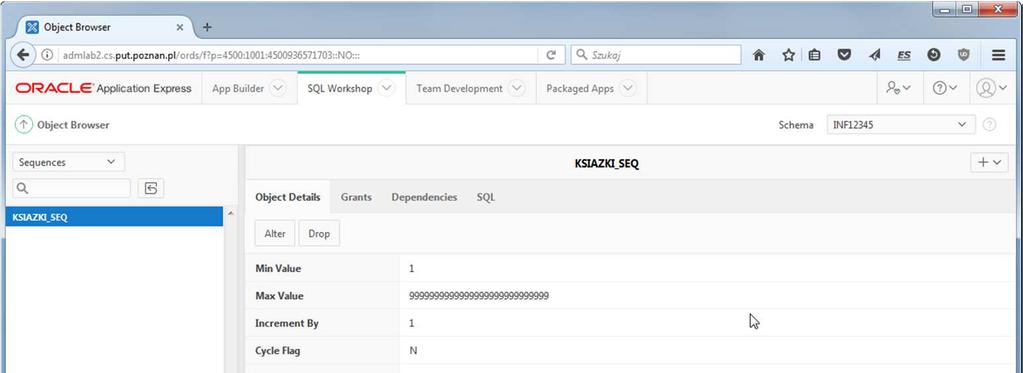Click the Alter button
Viewport: 1023px width, 373px height.
(x=275, y=233)
